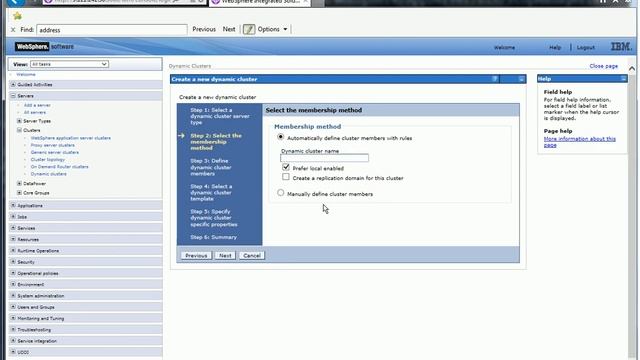Click the Help link in the header
Viewport: 640px width, 360px height.
coord(555,47)
